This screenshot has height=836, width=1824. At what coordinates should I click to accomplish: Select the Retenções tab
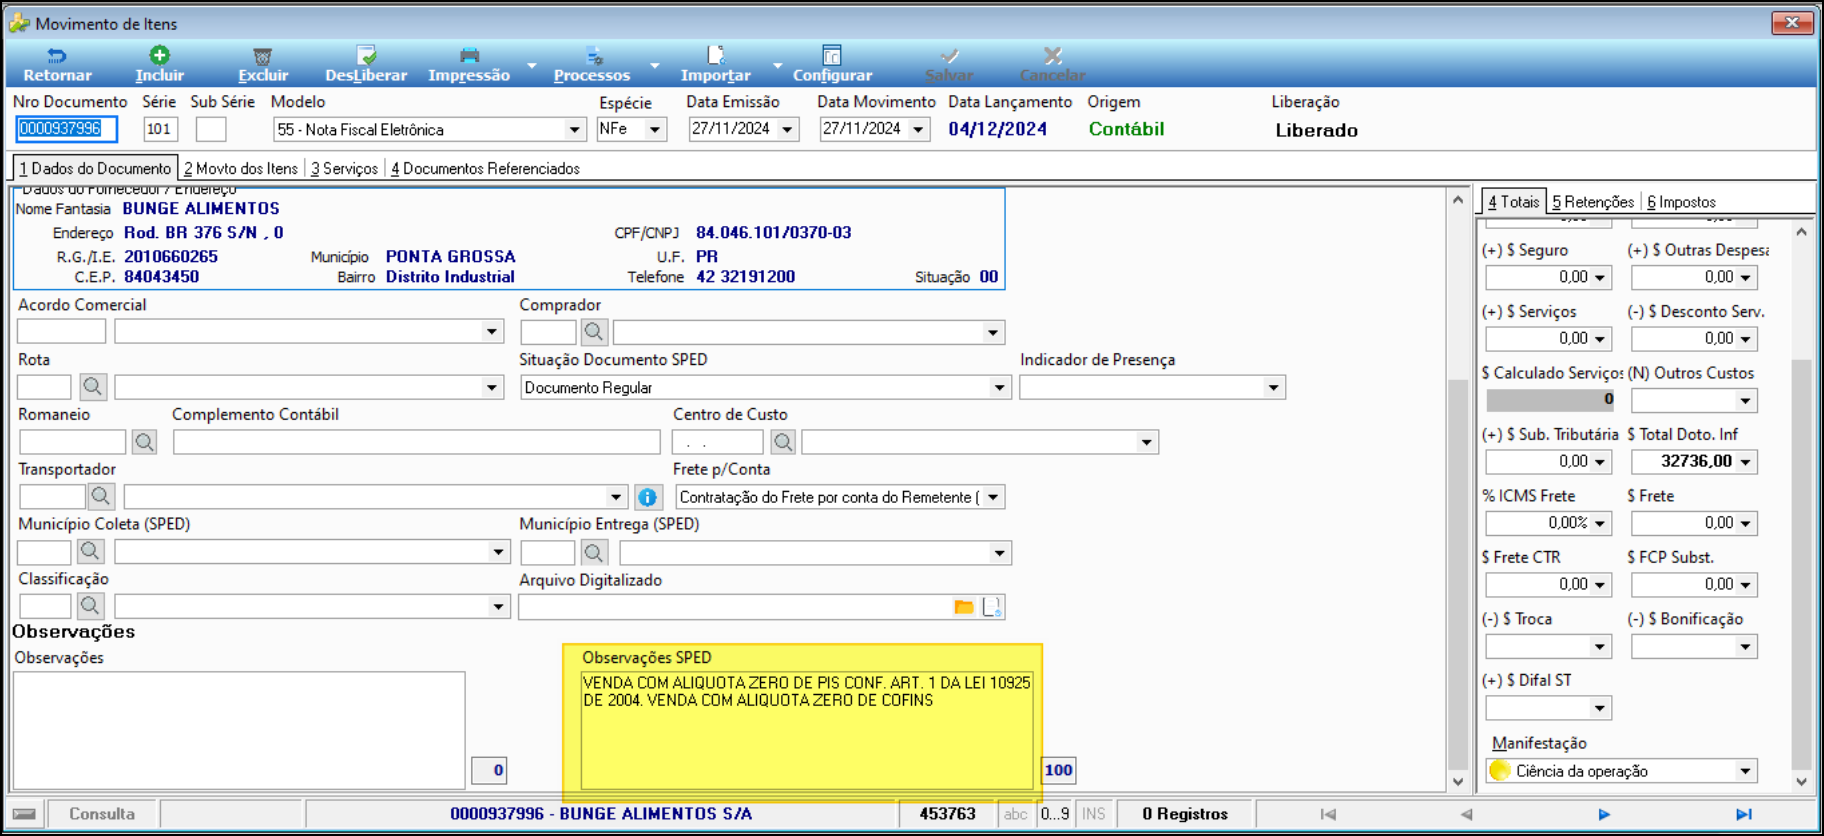(x=1593, y=202)
